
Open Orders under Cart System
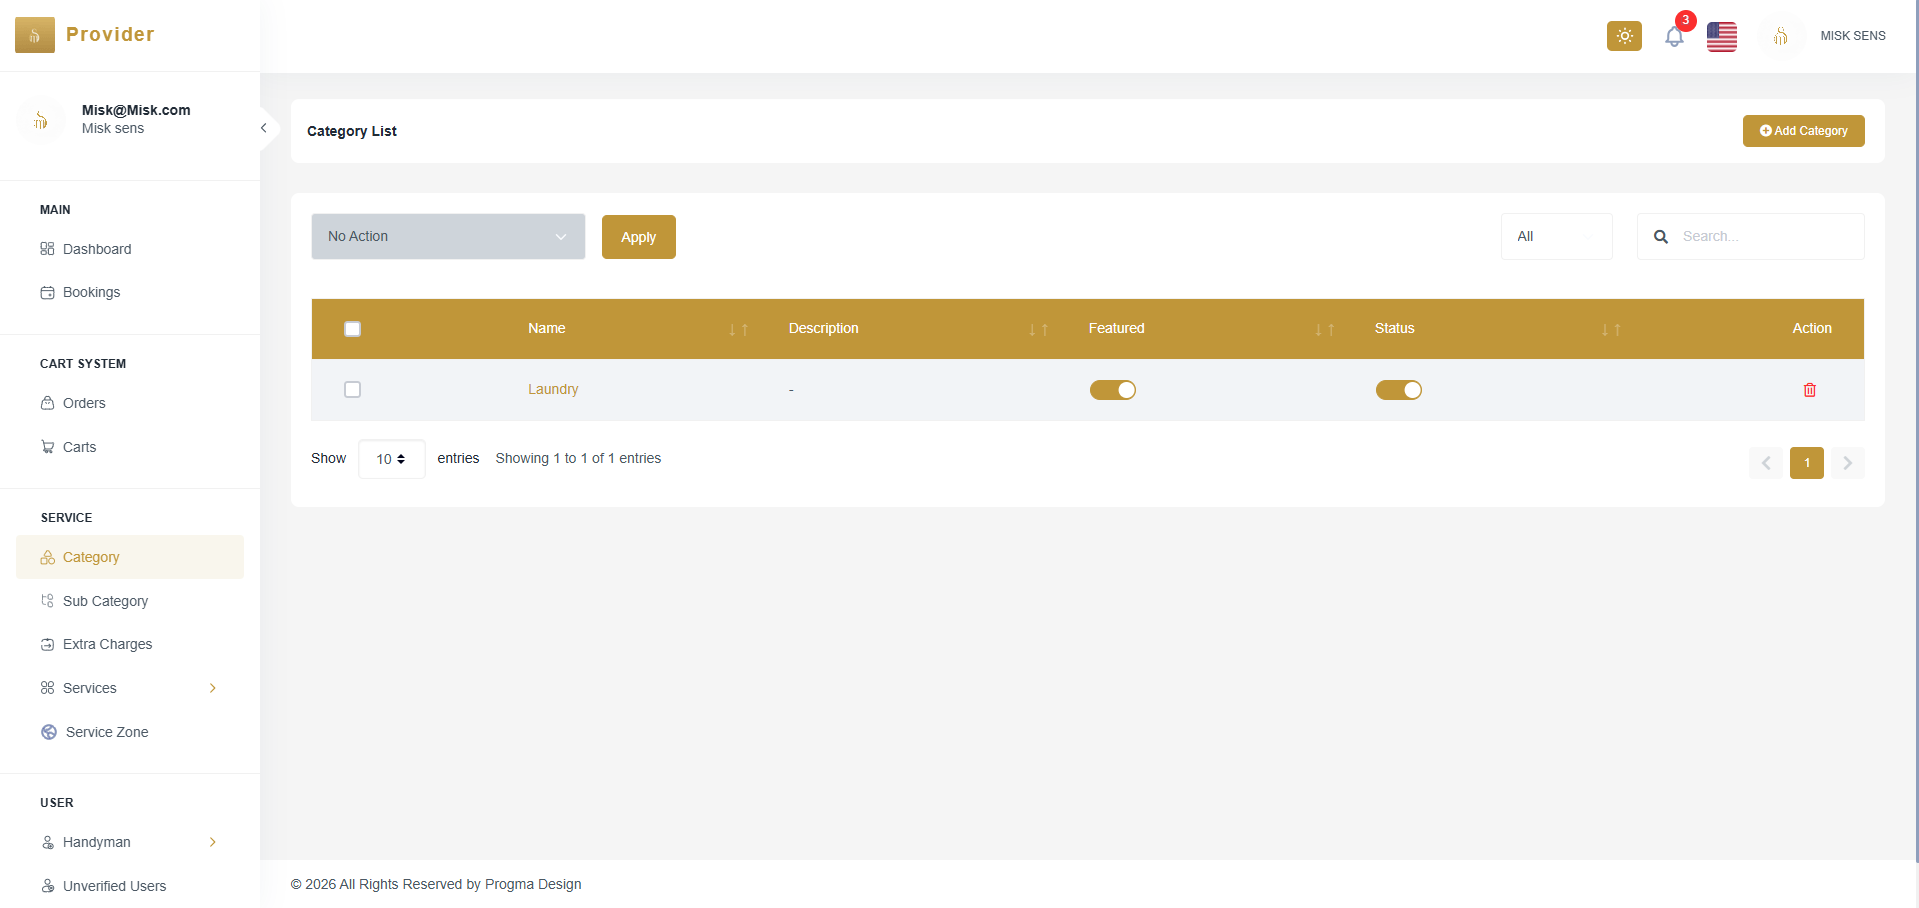(x=84, y=403)
